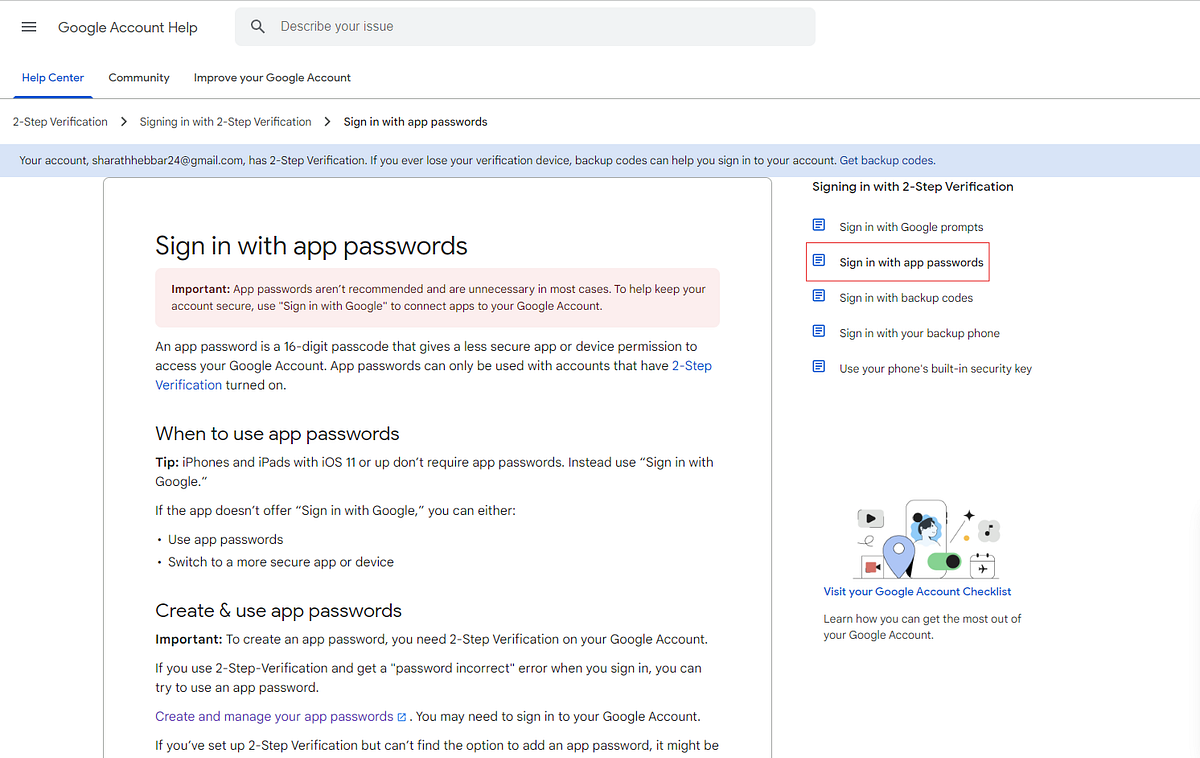Select the Help Center tab

[x=53, y=77]
